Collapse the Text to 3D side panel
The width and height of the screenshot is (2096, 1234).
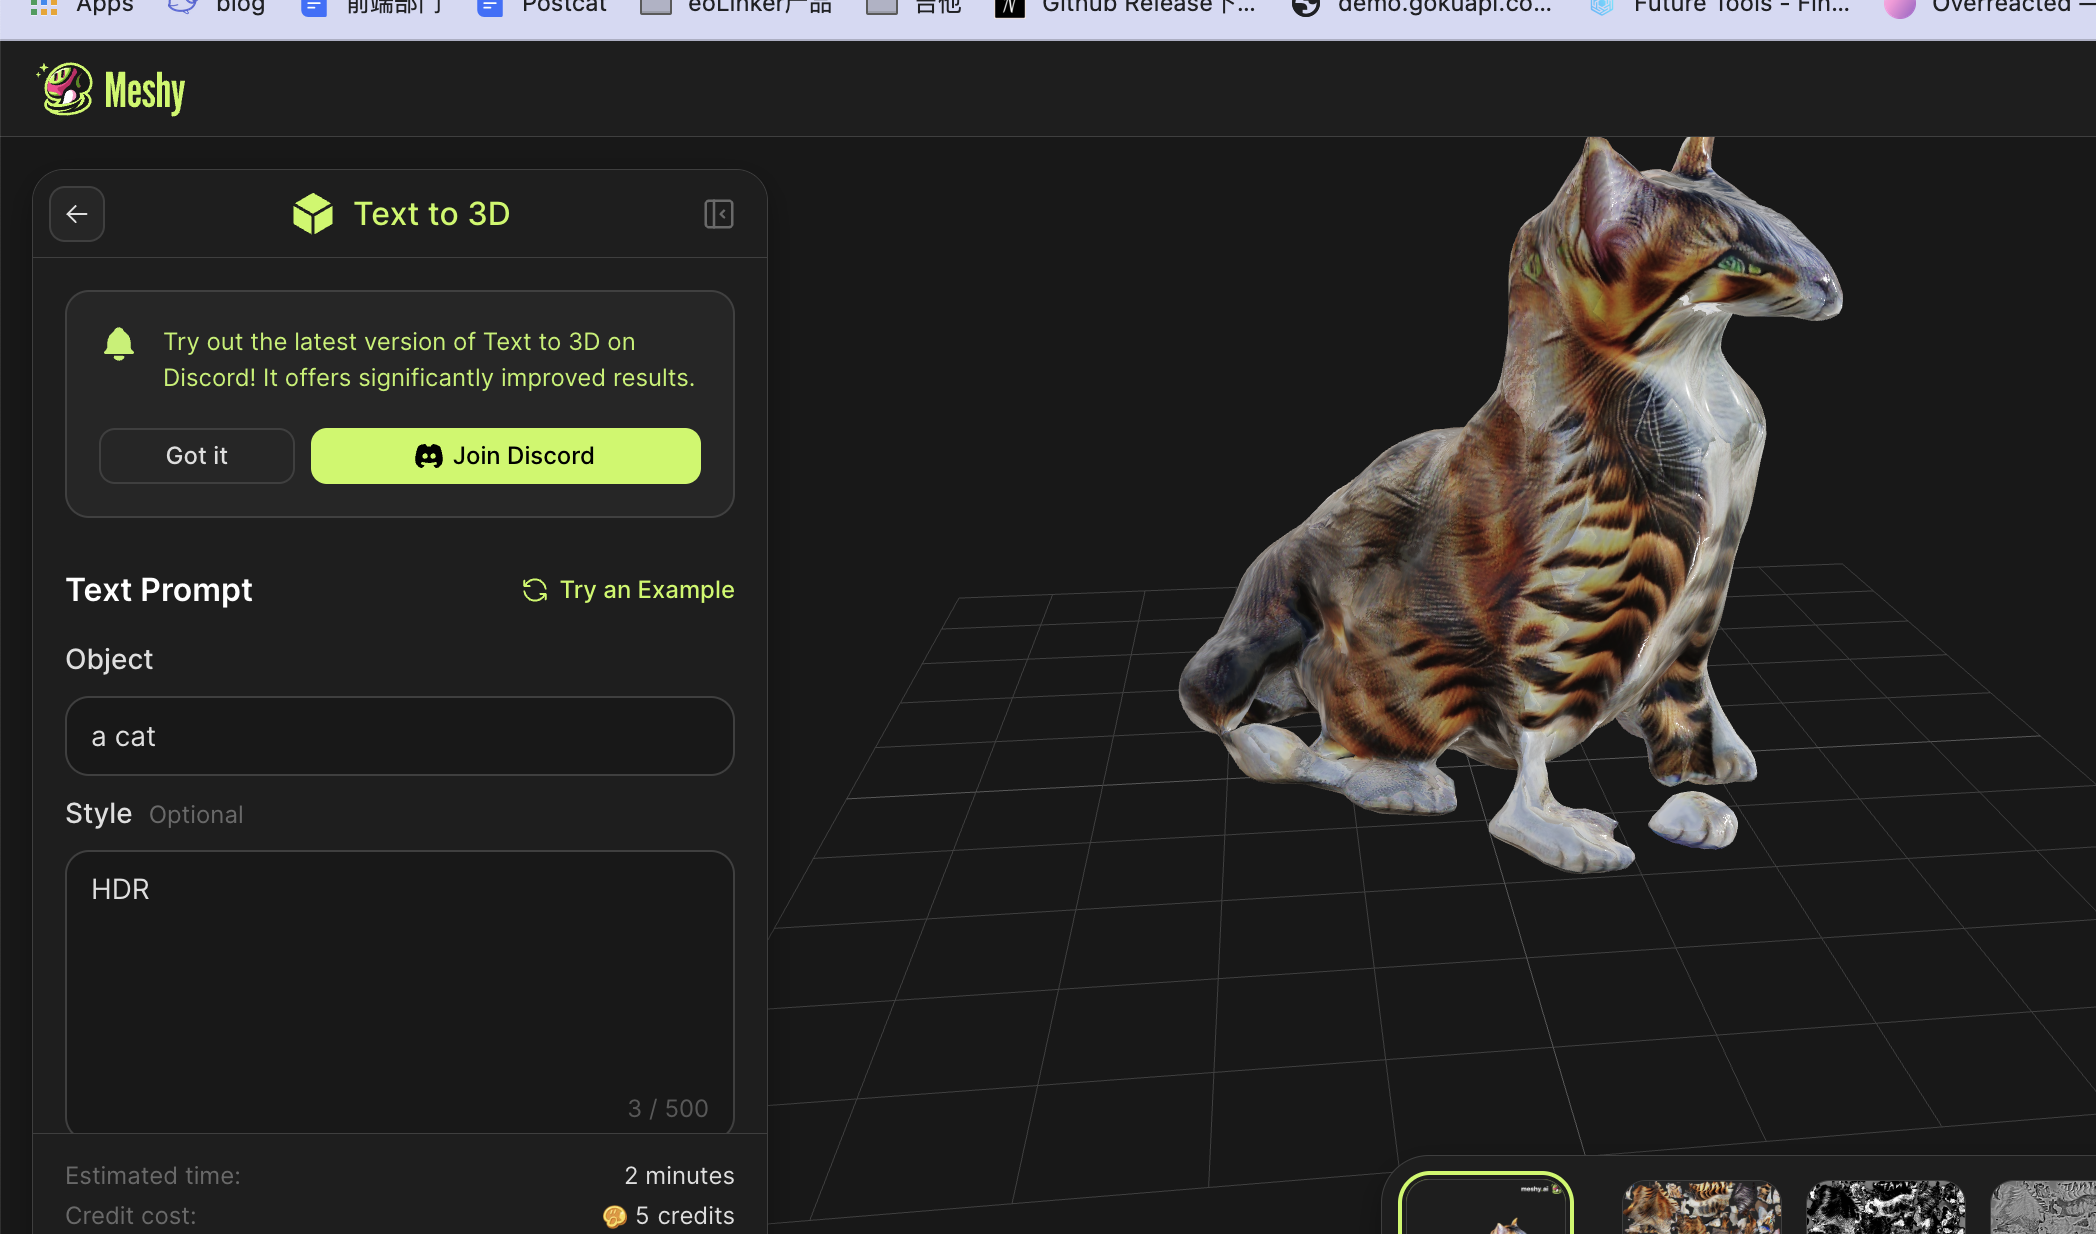pos(719,214)
